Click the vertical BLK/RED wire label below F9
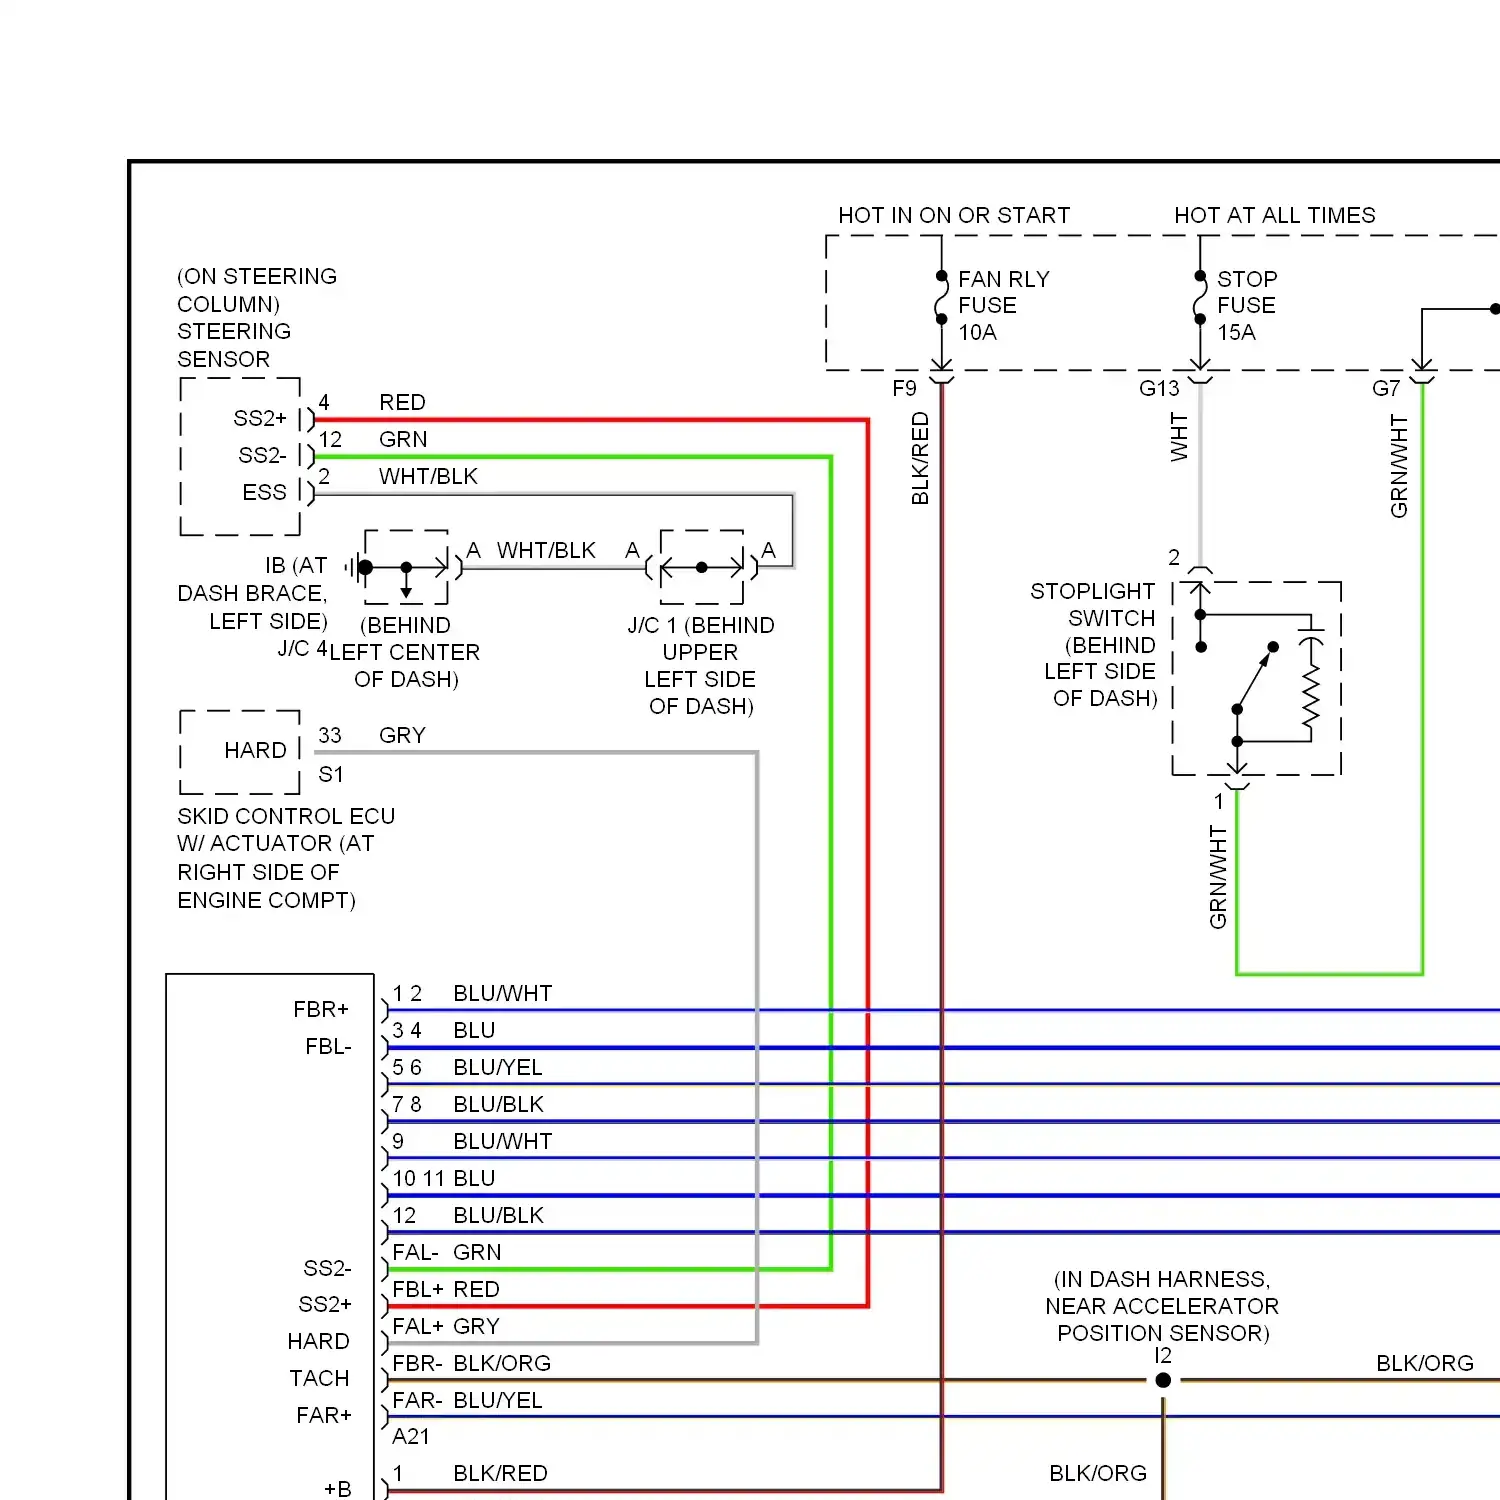The width and height of the screenshot is (1500, 1500). coord(920,459)
